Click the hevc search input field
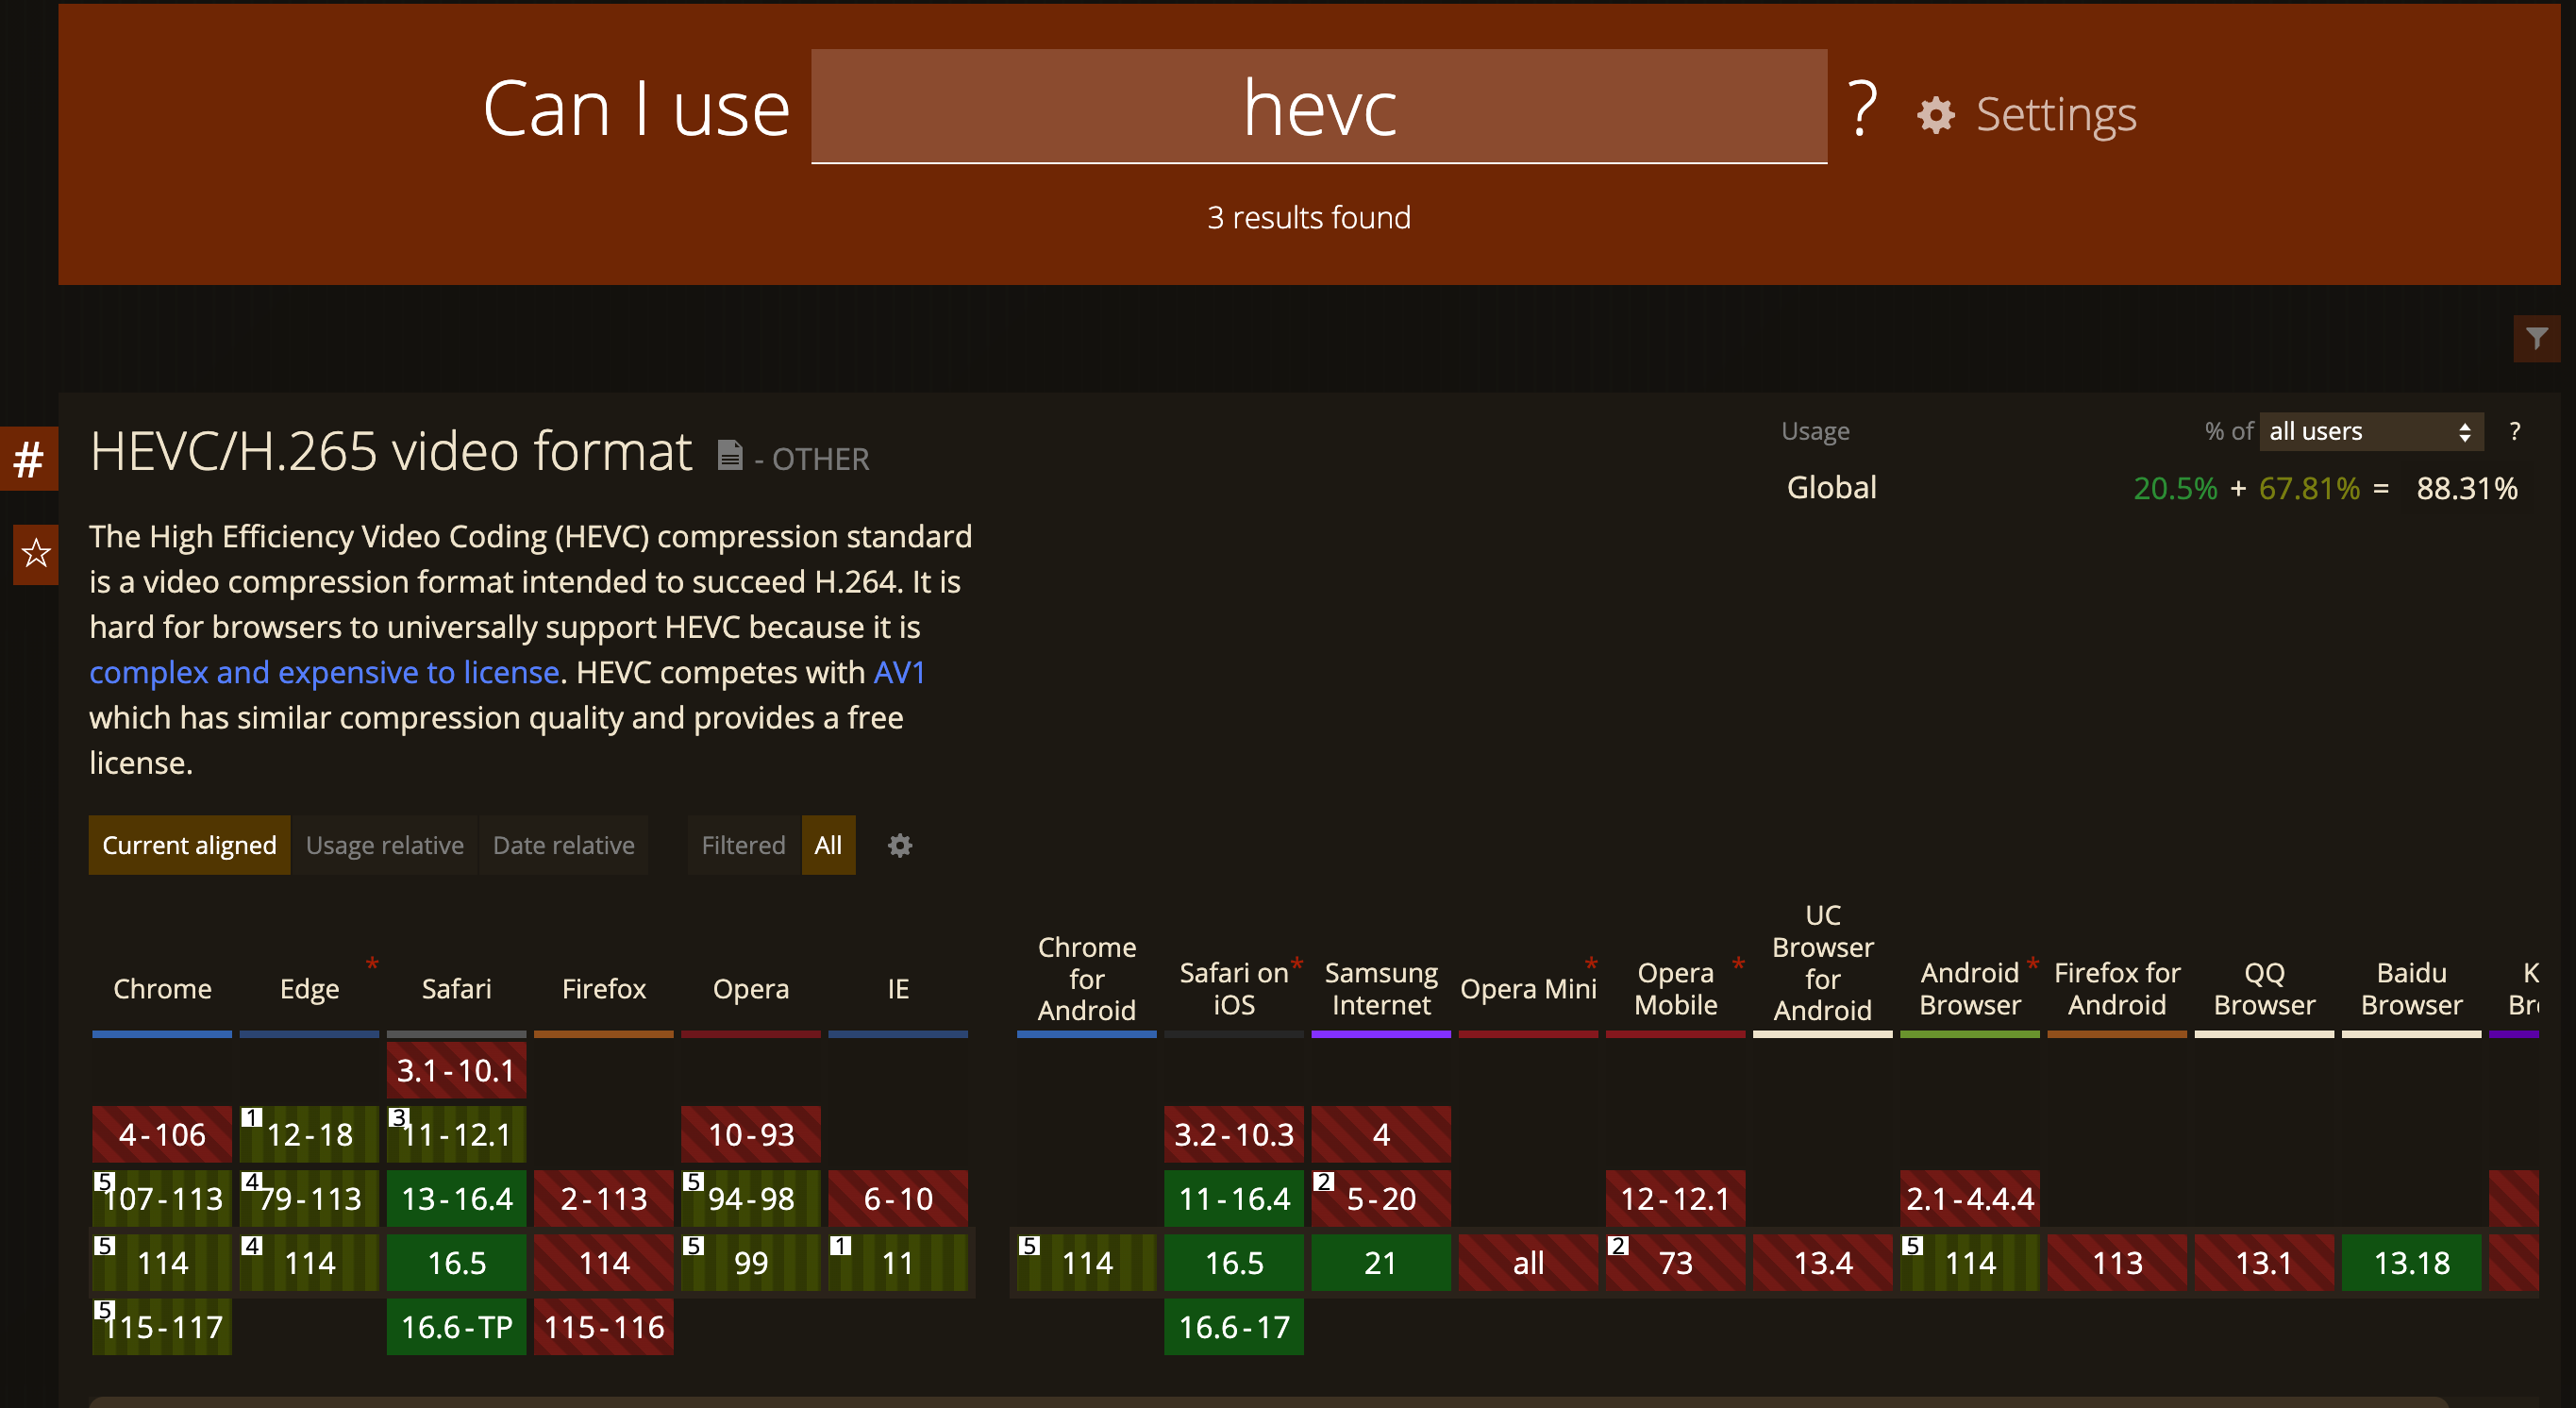This screenshot has height=1408, width=2576. pyautogui.click(x=1319, y=107)
